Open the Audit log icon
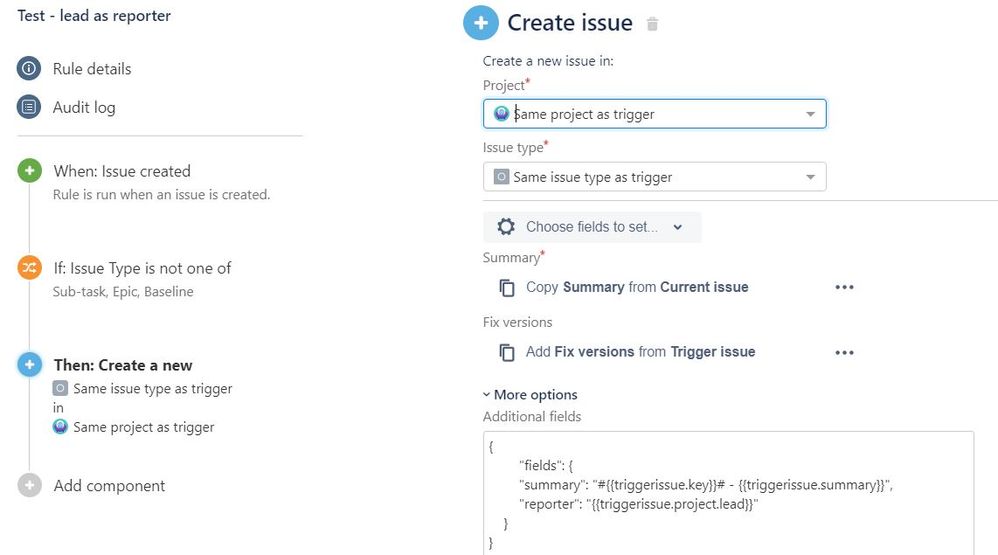998x555 pixels. (x=29, y=107)
